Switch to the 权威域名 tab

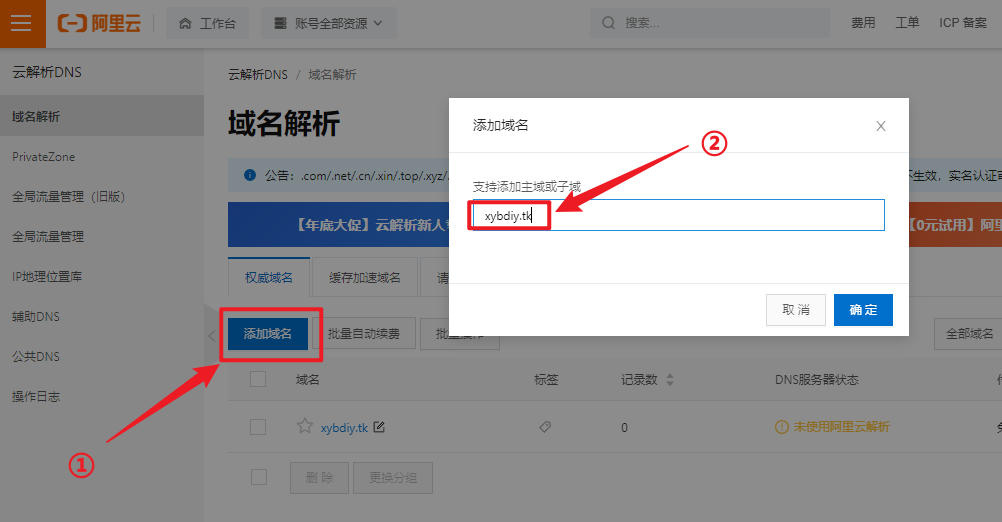269,277
